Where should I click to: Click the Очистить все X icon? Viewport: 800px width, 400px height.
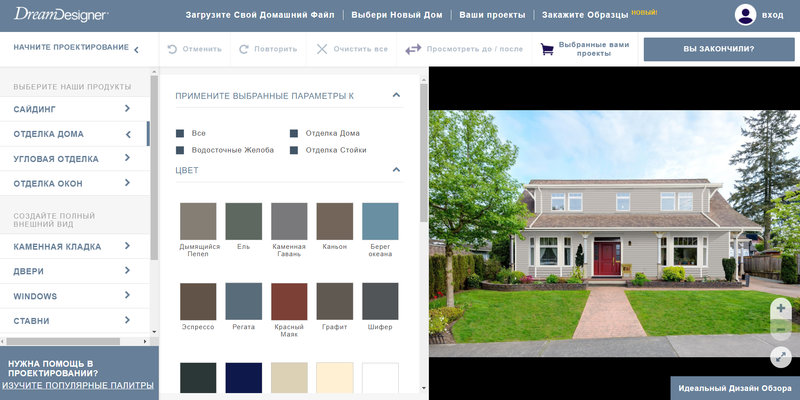coord(322,49)
